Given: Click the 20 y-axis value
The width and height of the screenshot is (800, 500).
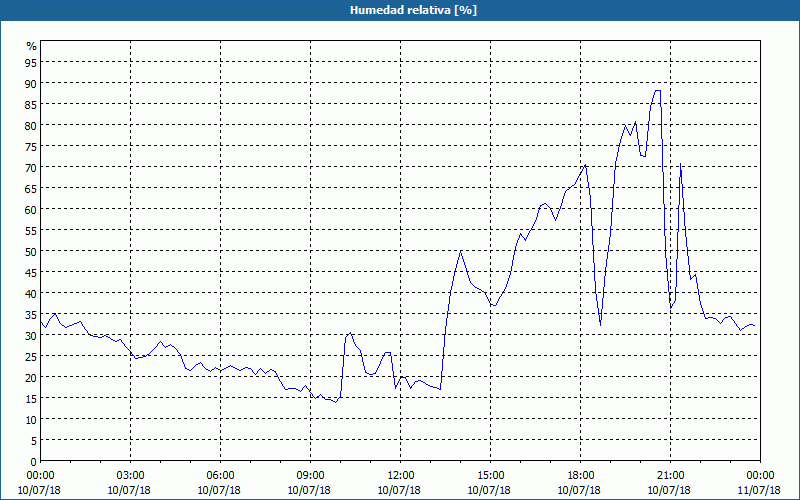Looking at the screenshot, I should pyautogui.click(x=31, y=378).
